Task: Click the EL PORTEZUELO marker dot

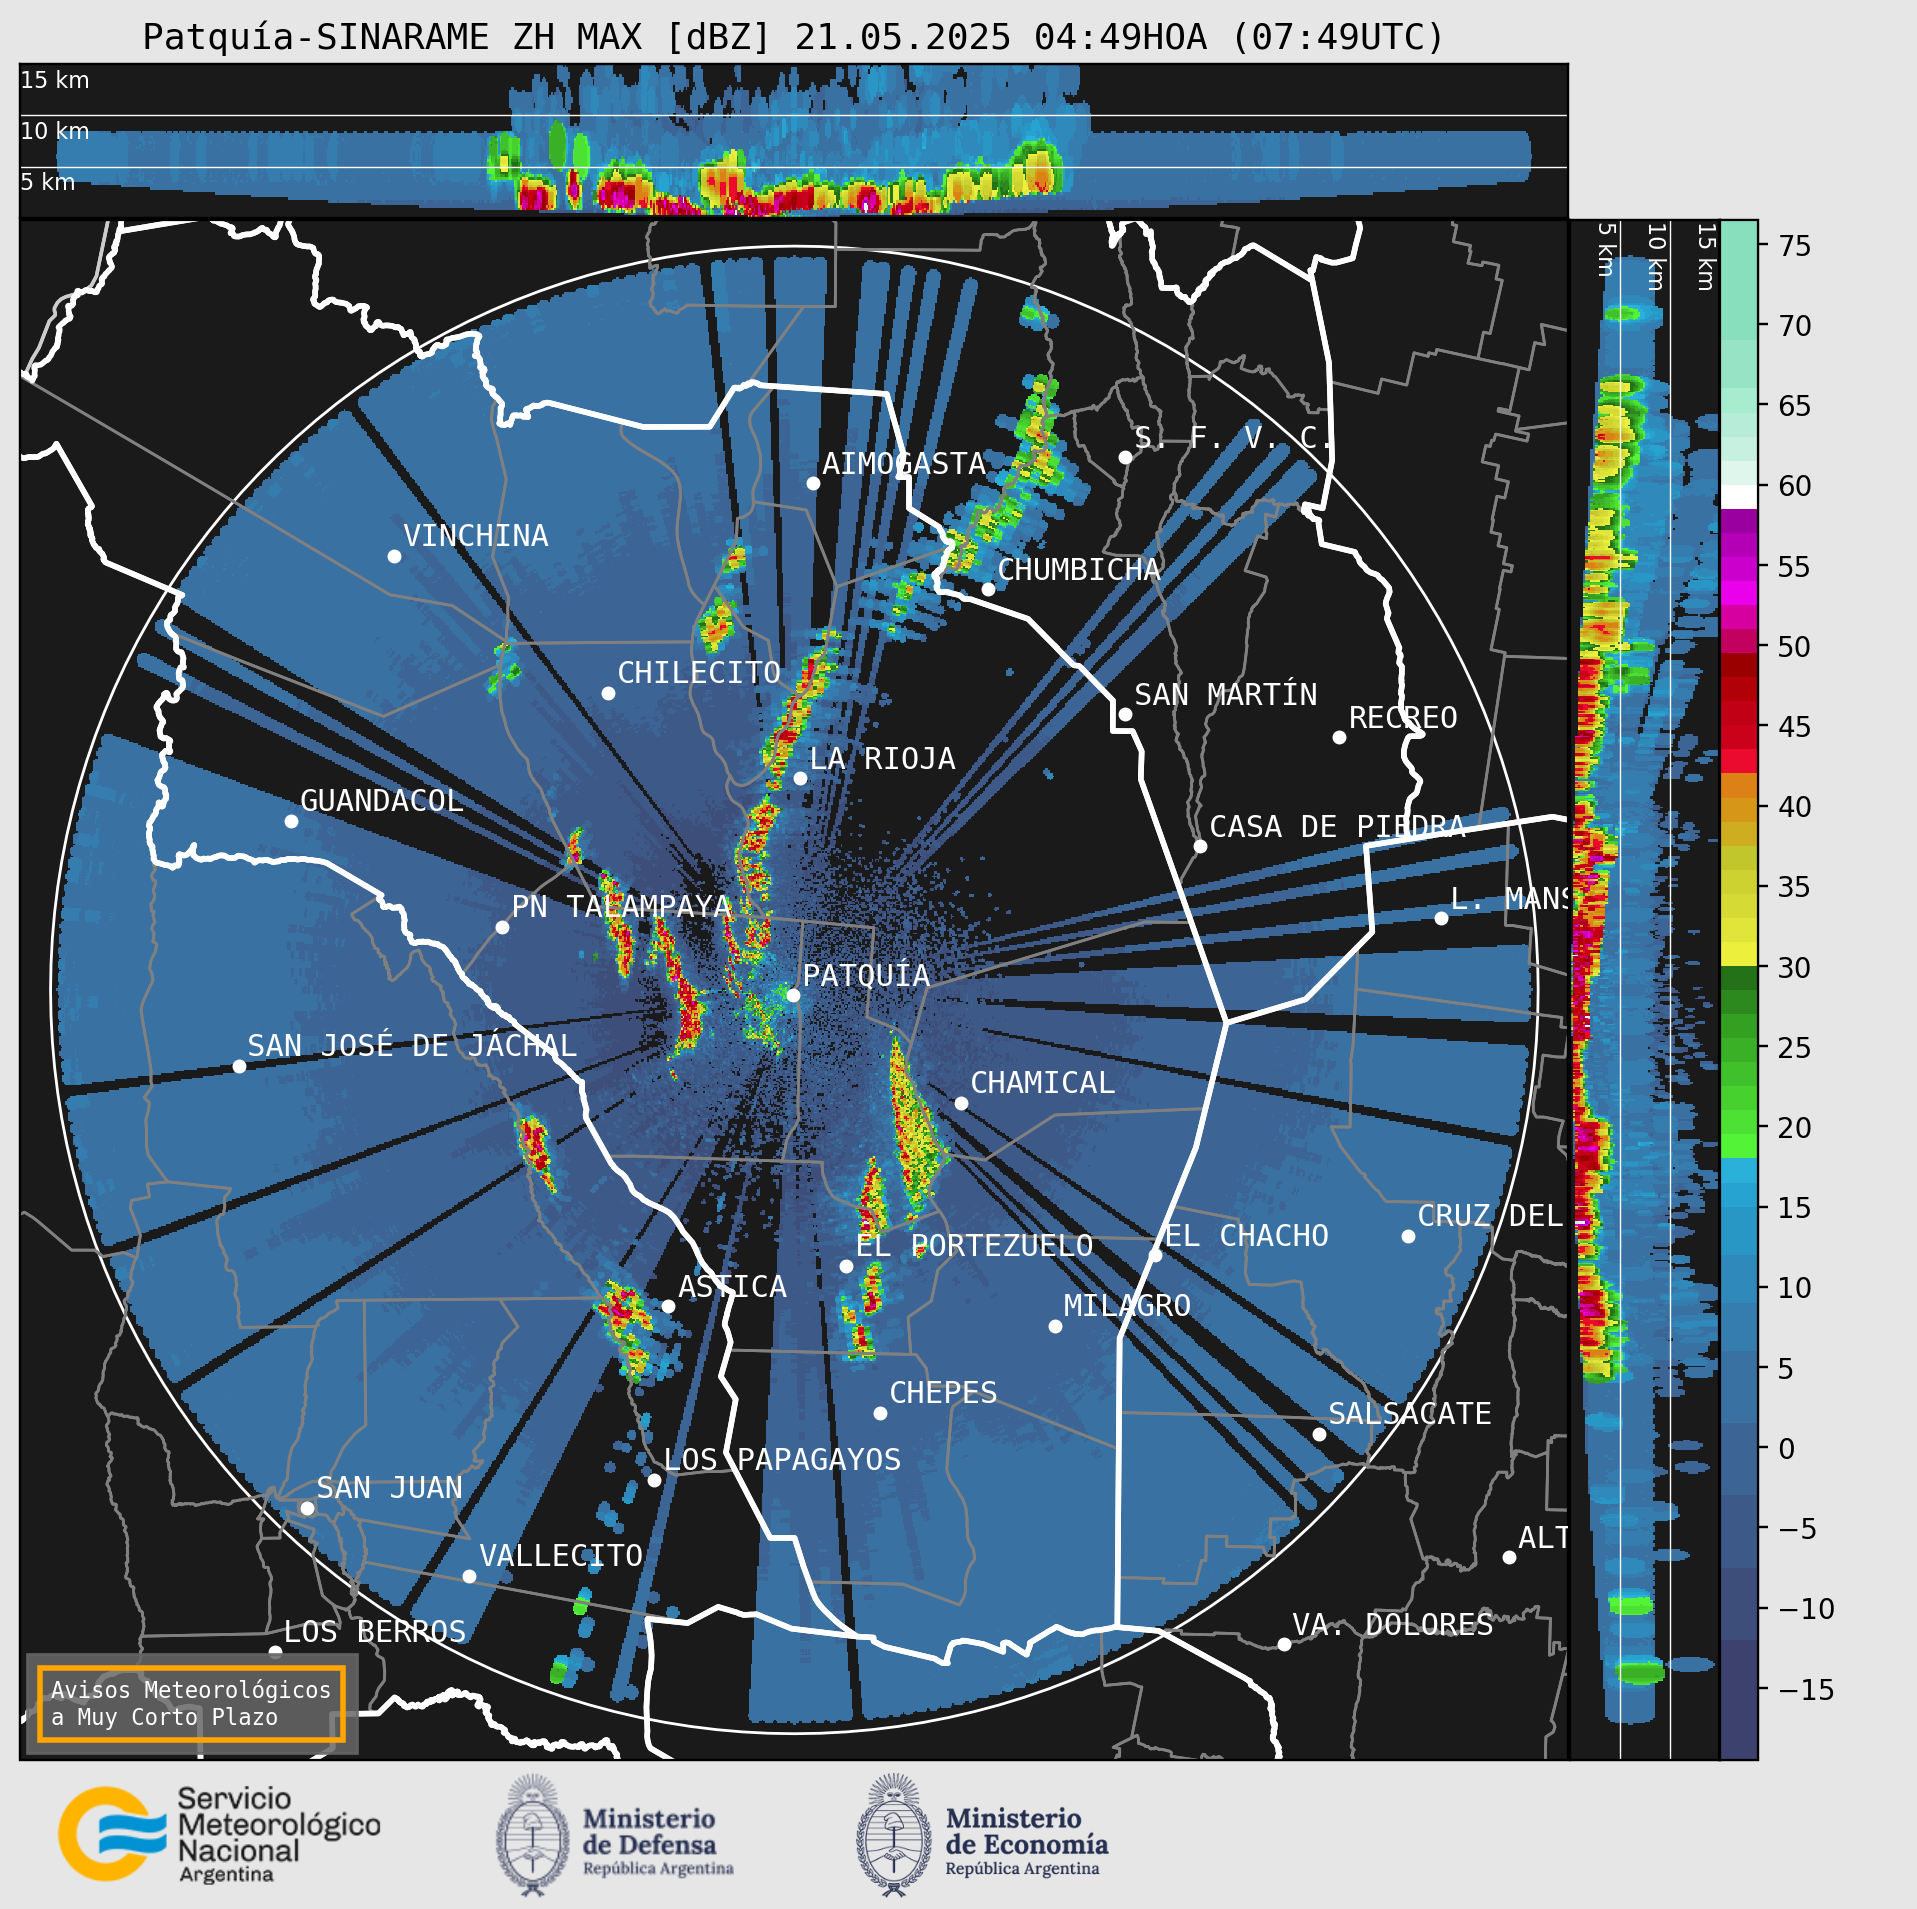Action: 846,1266
